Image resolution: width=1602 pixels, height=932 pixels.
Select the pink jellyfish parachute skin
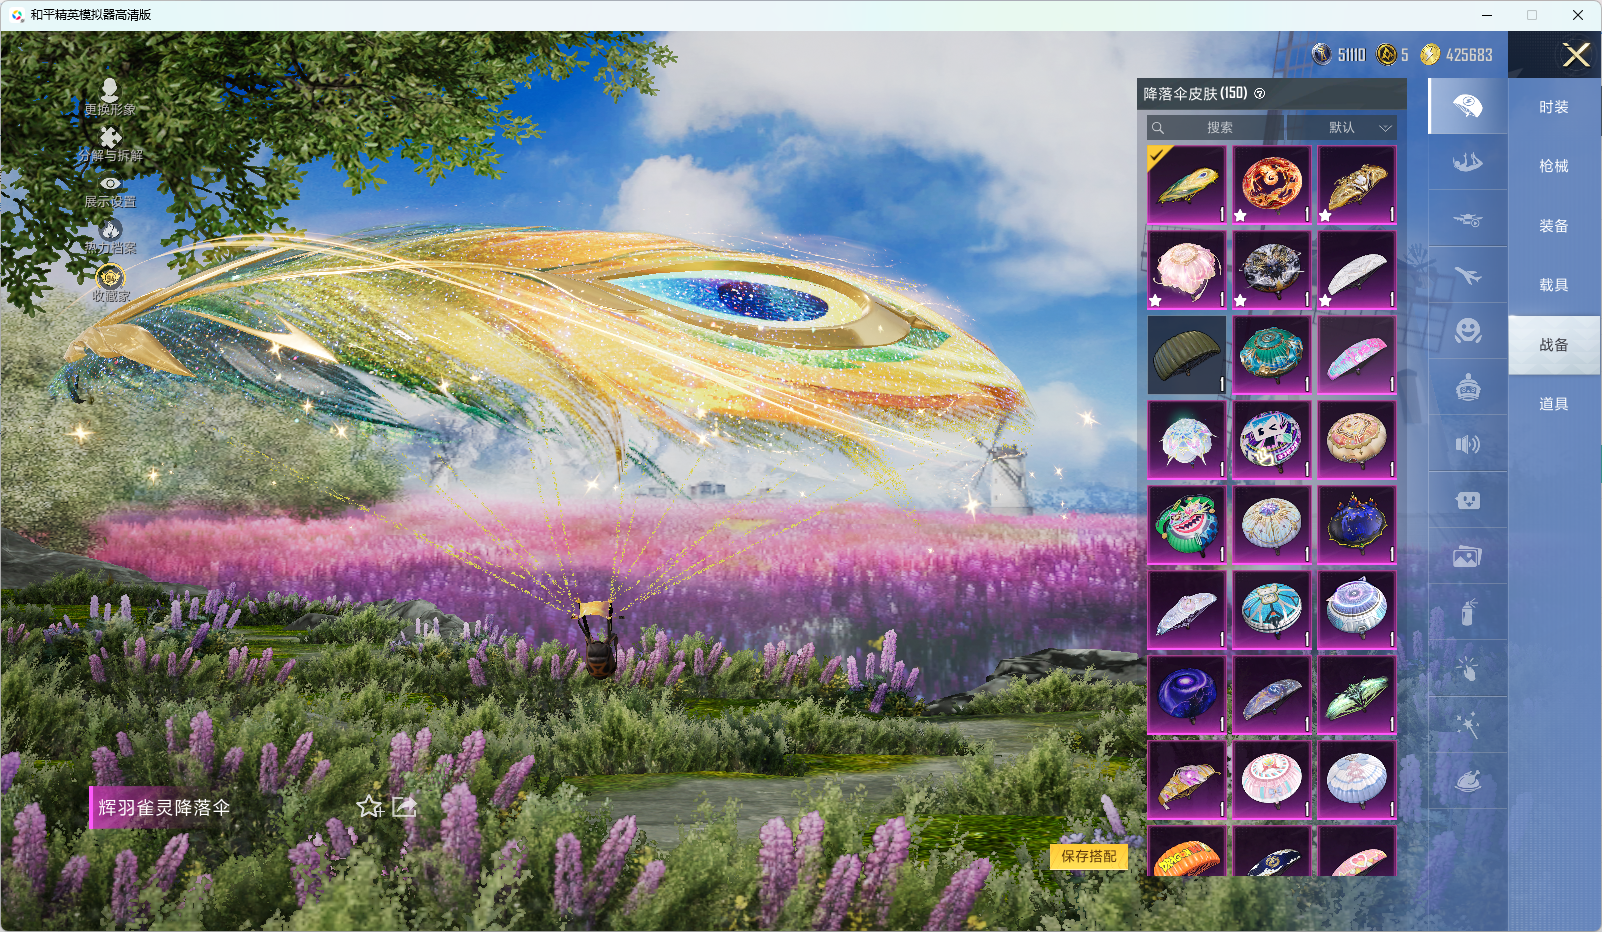(1187, 270)
